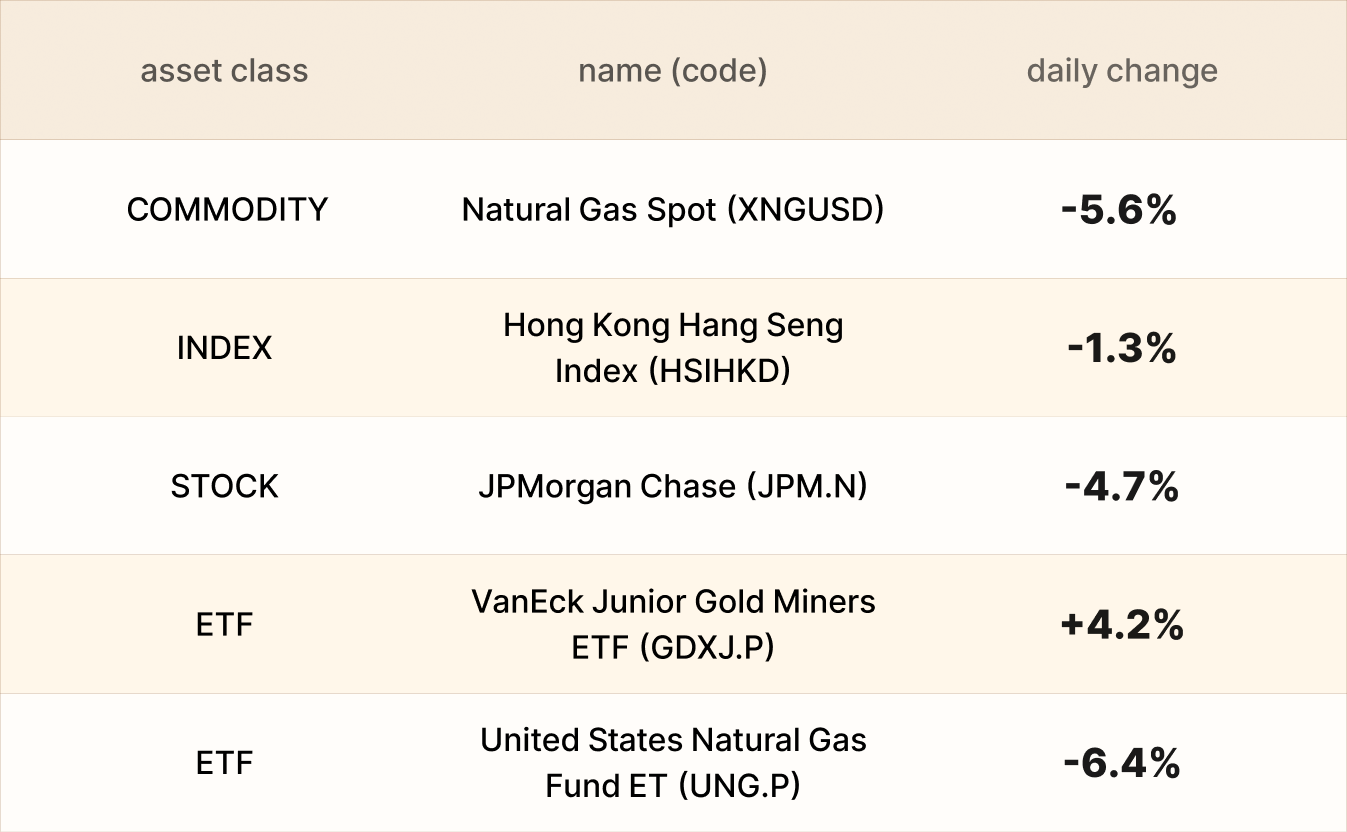Select ETF cell in VanEck row
Viewport: 1347px width, 832px height.
[x=224, y=625]
